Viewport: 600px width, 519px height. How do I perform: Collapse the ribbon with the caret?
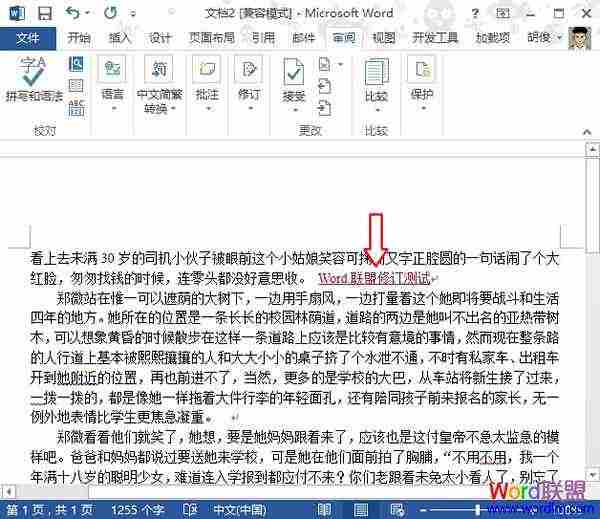[x=587, y=132]
